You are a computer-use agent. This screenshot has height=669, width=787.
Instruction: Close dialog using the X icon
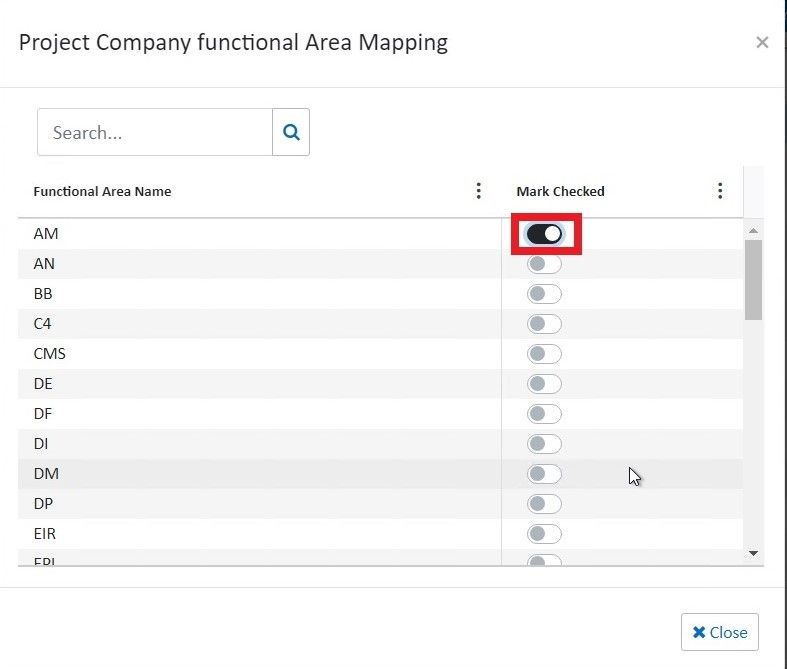click(x=762, y=42)
